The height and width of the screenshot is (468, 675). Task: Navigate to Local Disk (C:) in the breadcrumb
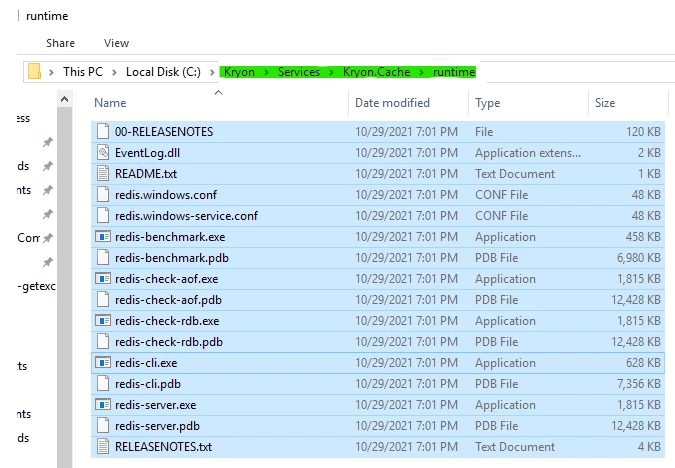[163, 72]
